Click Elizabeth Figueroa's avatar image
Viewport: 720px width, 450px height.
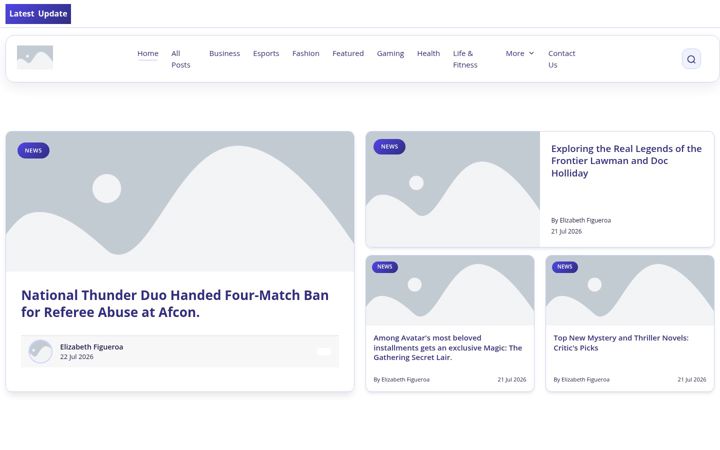[x=40, y=352]
